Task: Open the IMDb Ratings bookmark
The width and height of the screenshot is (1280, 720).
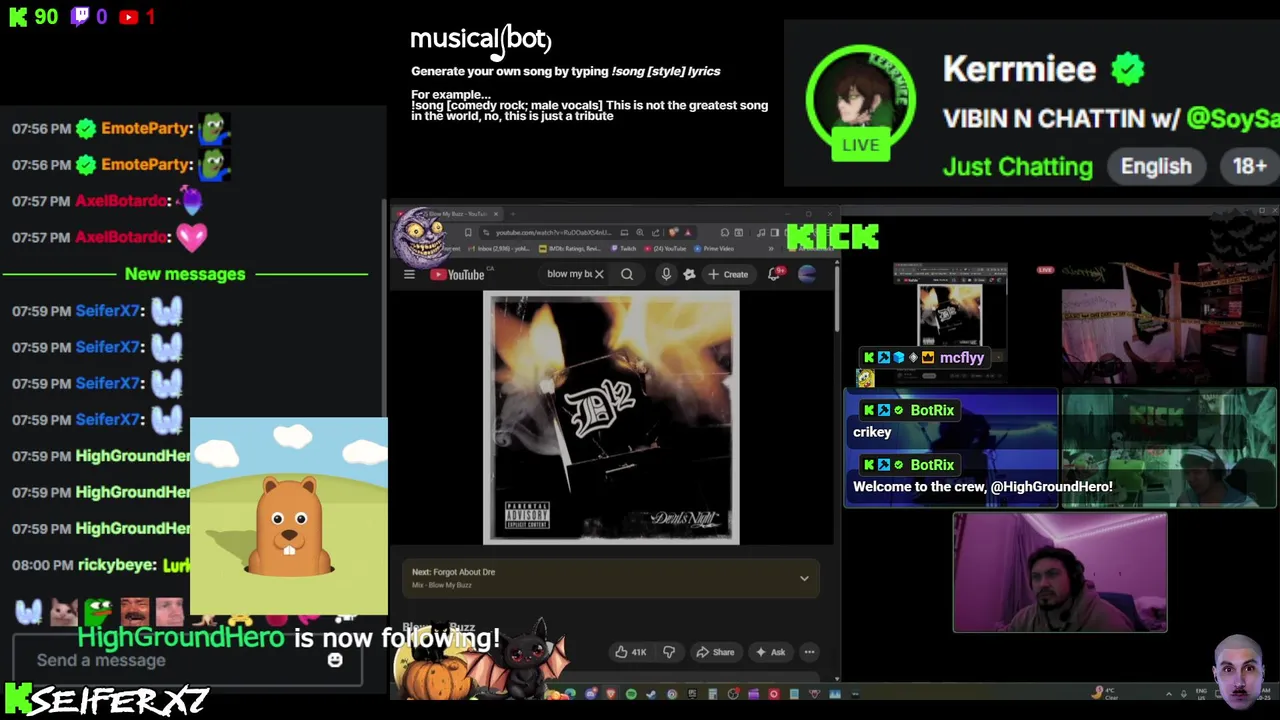Action: tap(569, 249)
